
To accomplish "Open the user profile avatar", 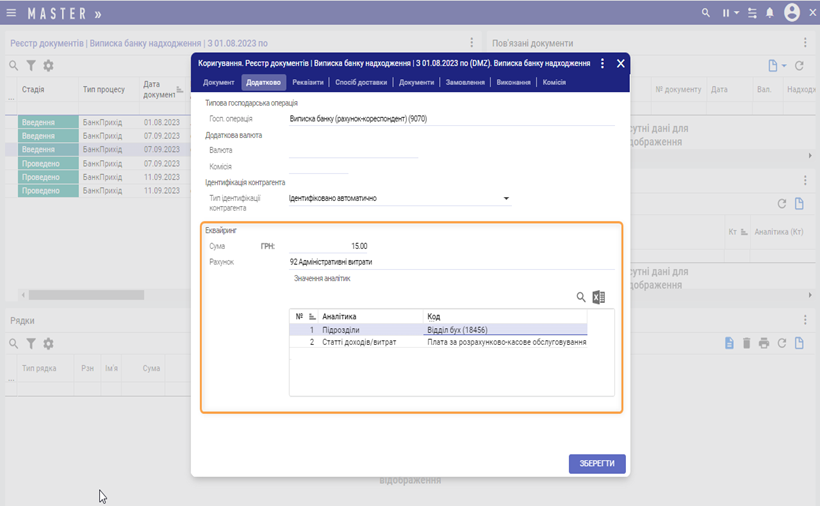I will tap(792, 13).
